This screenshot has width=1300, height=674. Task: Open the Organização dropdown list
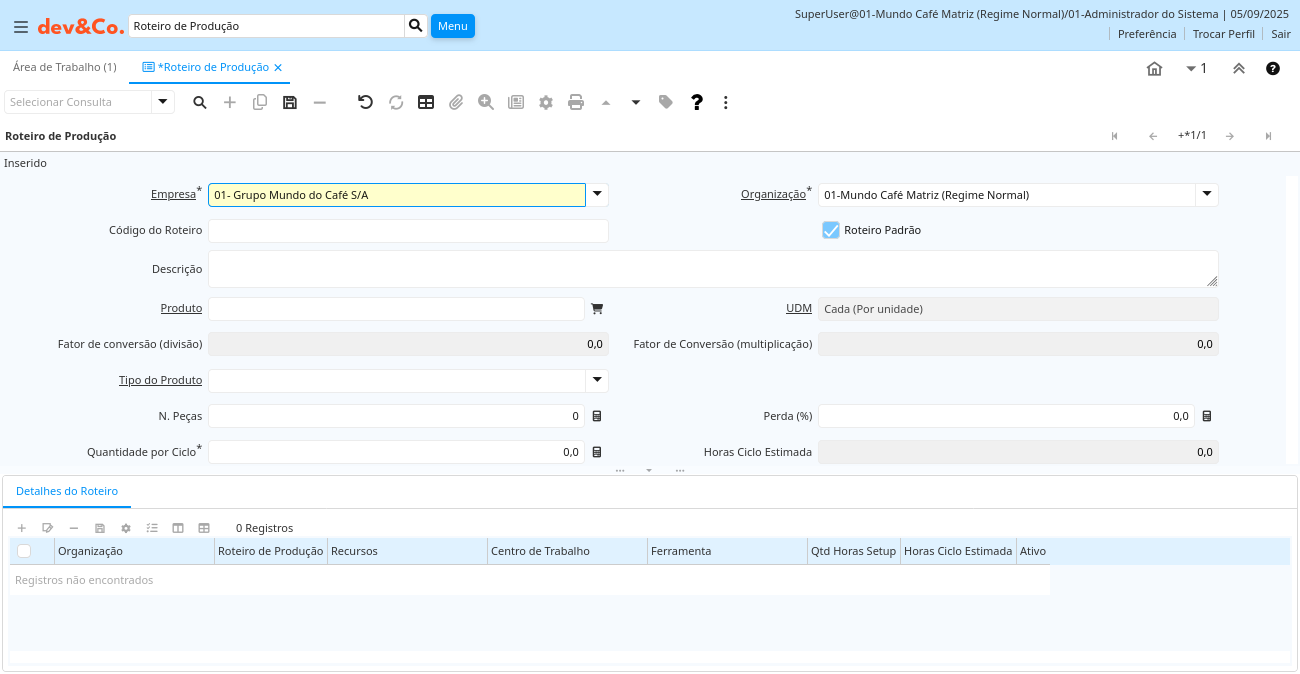tap(1207, 195)
